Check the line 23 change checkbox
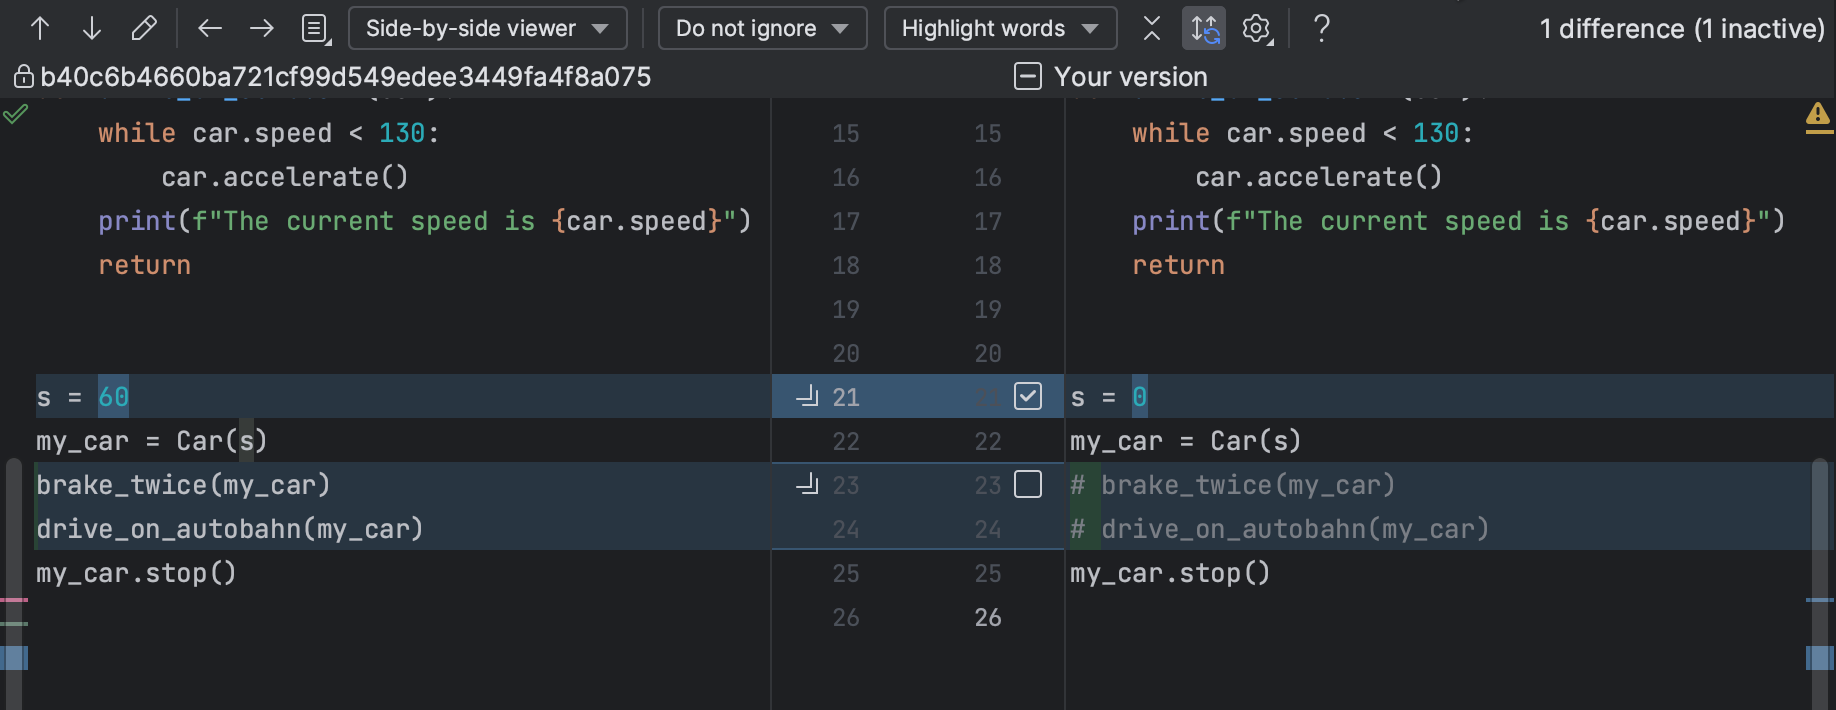Screen dimensions: 1836x710 [x=1028, y=484]
